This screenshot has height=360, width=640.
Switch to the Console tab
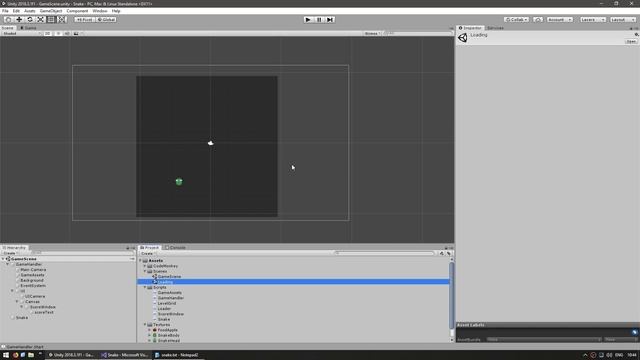point(176,247)
